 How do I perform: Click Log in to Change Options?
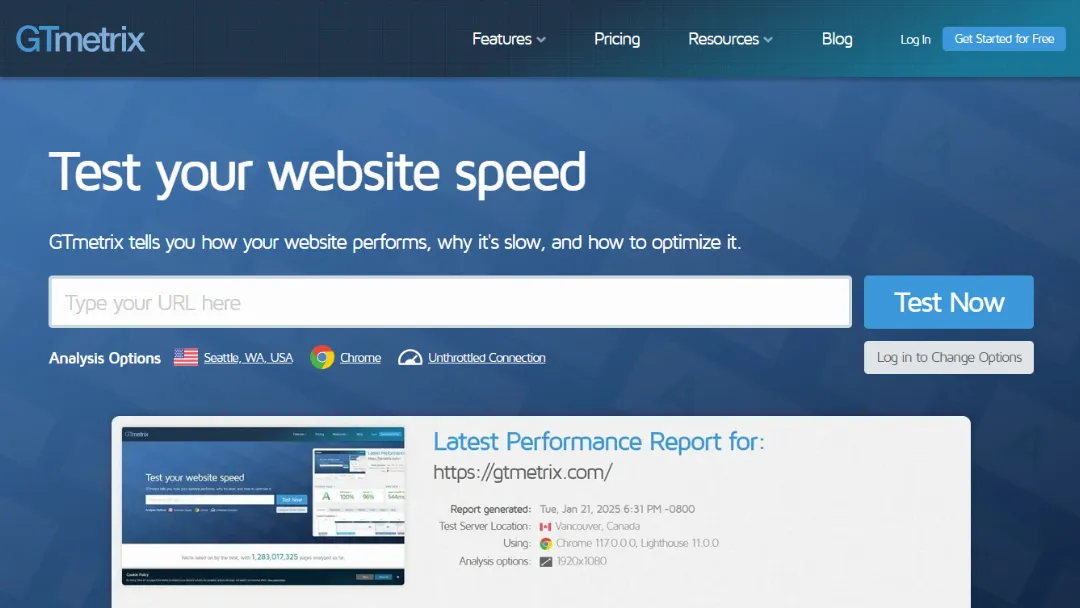pos(948,357)
